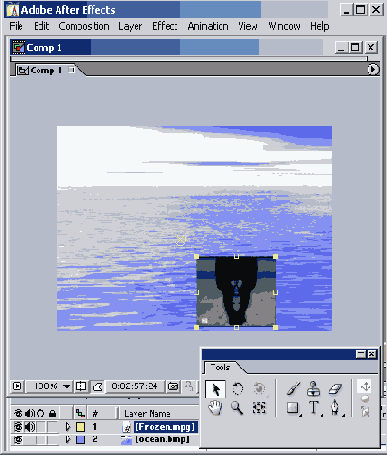Click the ocean.bmp layer thumbnail icon
This screenshot has width=387, height=455.
(x=126, y=440)
